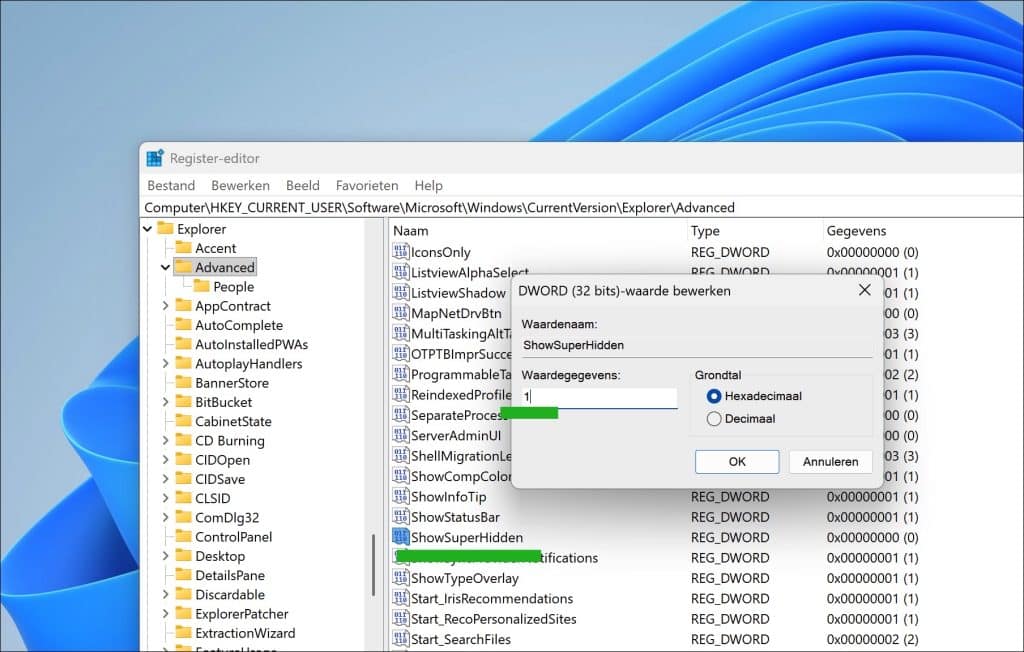Click the registry path address bar
This screenshot has width=1024, height=652.
pos(581,208)
